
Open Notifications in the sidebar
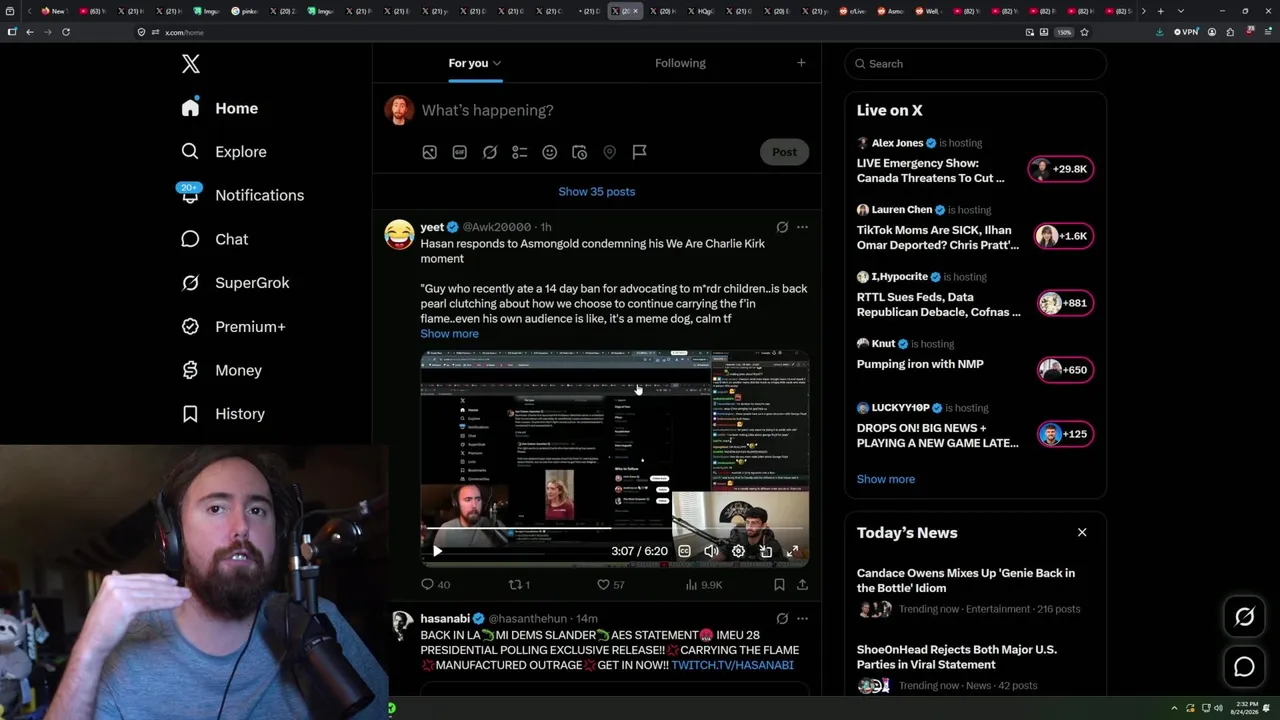[242, 195]
